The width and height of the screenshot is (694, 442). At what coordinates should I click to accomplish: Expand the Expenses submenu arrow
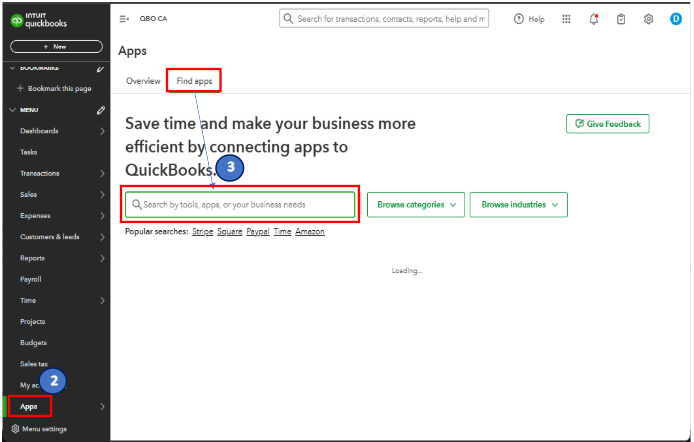102,216
